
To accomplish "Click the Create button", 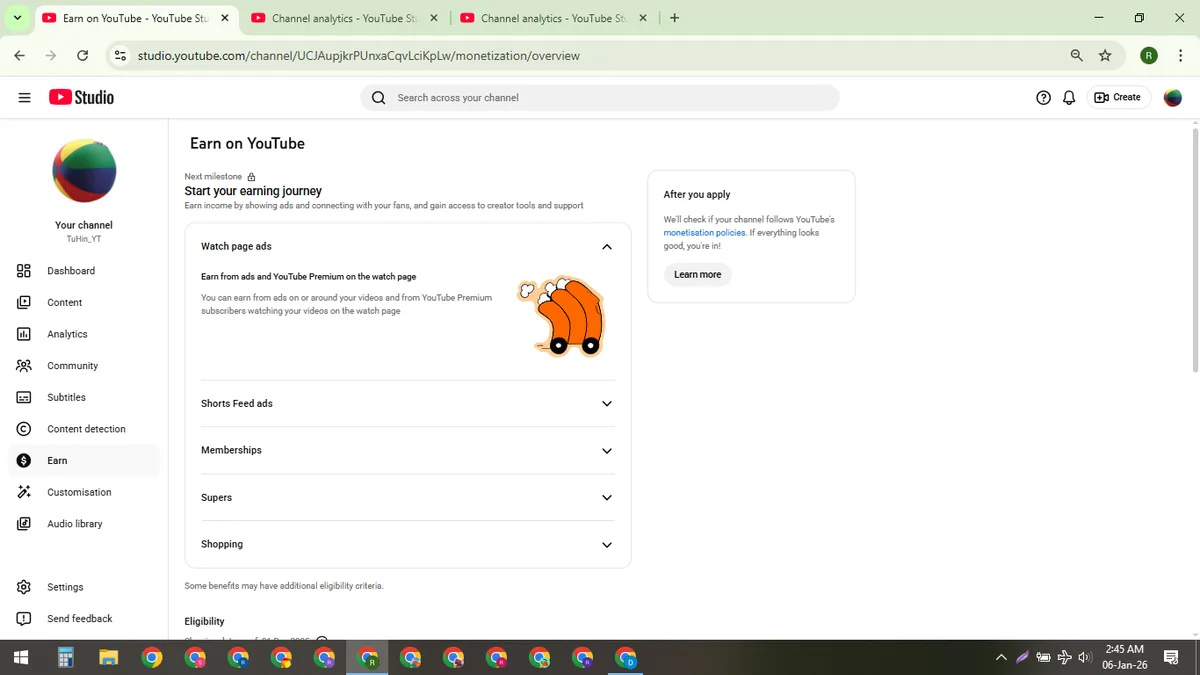I will (x=1118, y=97).
